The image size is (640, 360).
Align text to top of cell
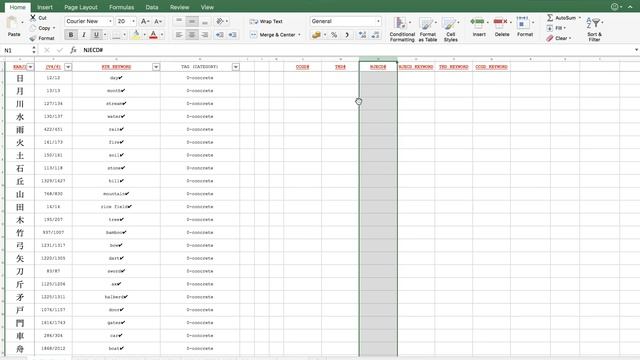[x=179, y=21]
